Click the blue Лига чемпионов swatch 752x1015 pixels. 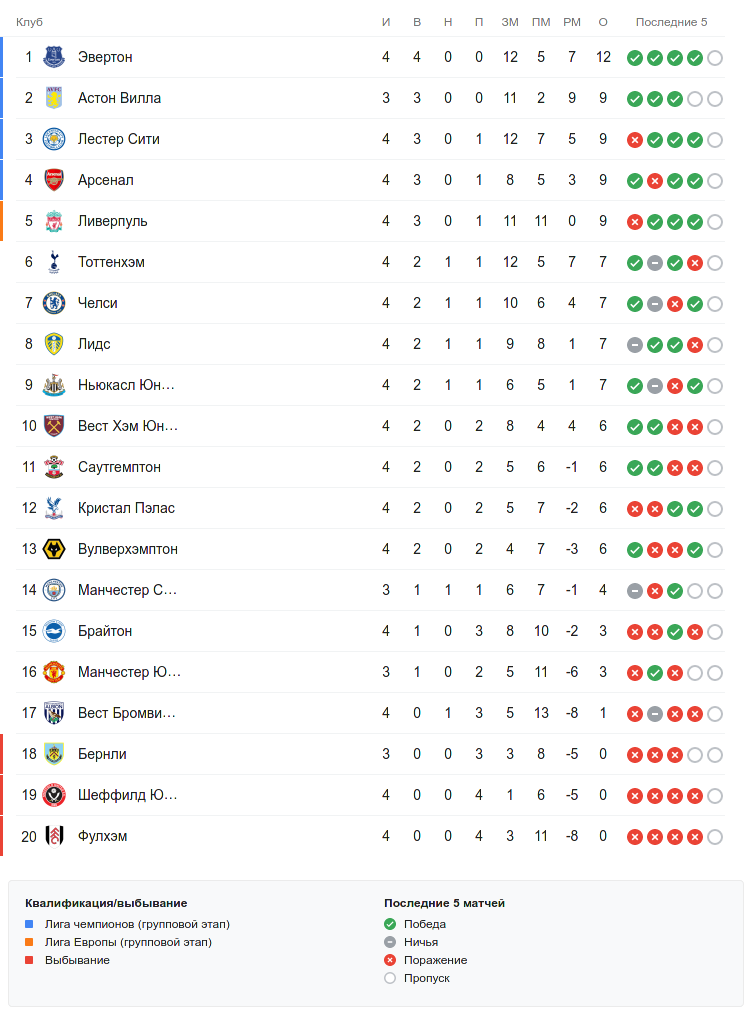click(30, 924)
